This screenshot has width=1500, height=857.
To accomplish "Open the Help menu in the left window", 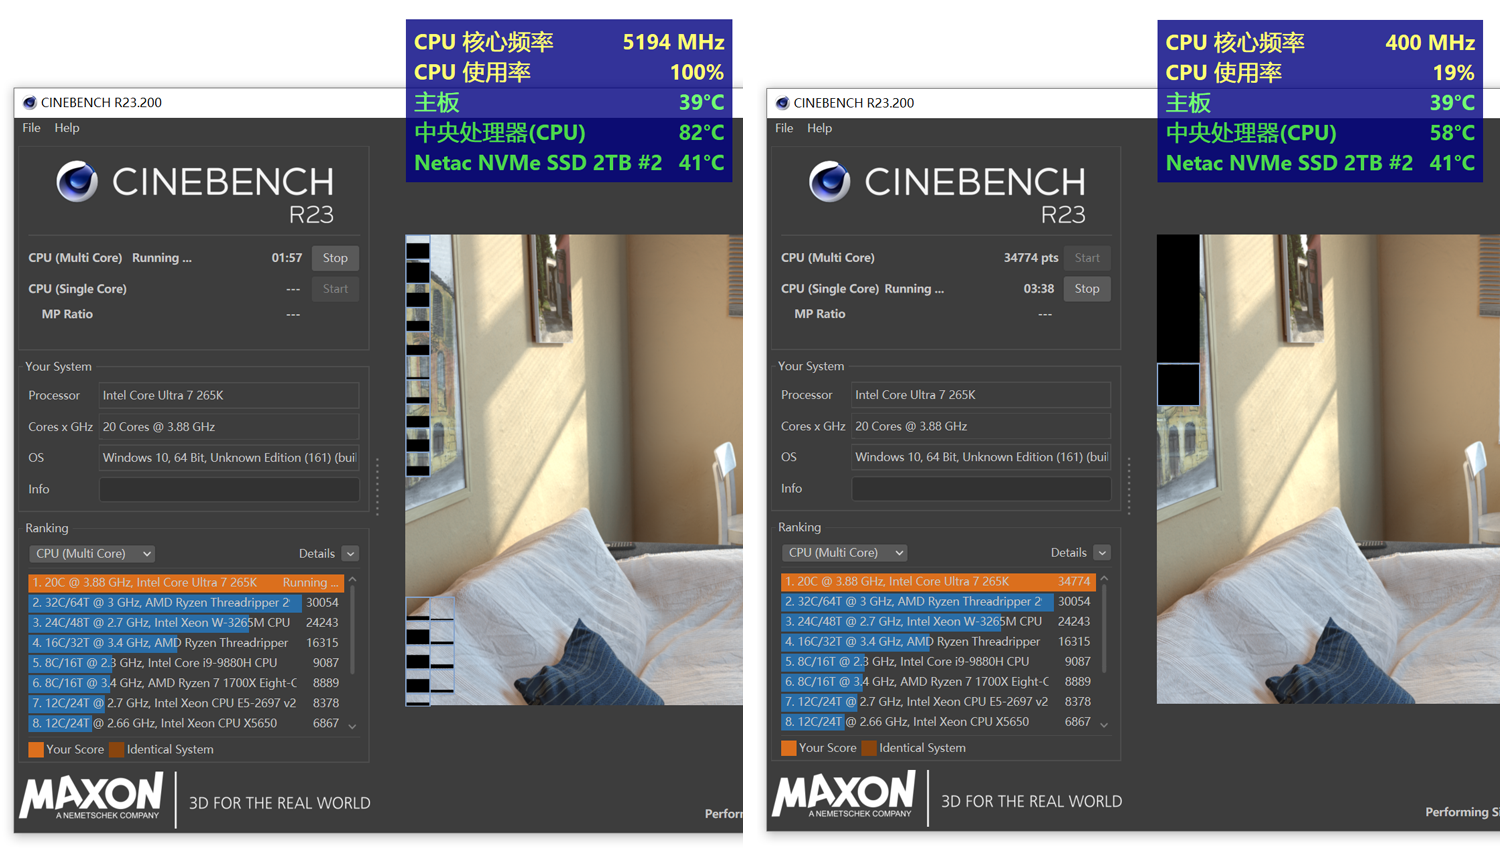I will pyautogui.click(x=67, y=128).
